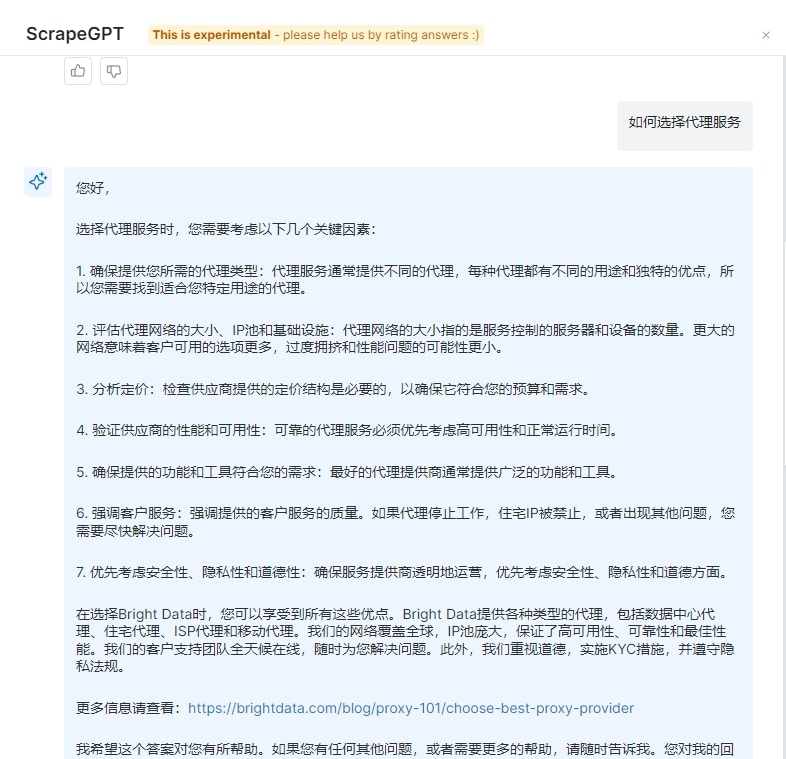The height and width of the screenshot is (759, 786).
Task: Rate the answer with the thumbs down icon
Action: [x=114, y=71]
